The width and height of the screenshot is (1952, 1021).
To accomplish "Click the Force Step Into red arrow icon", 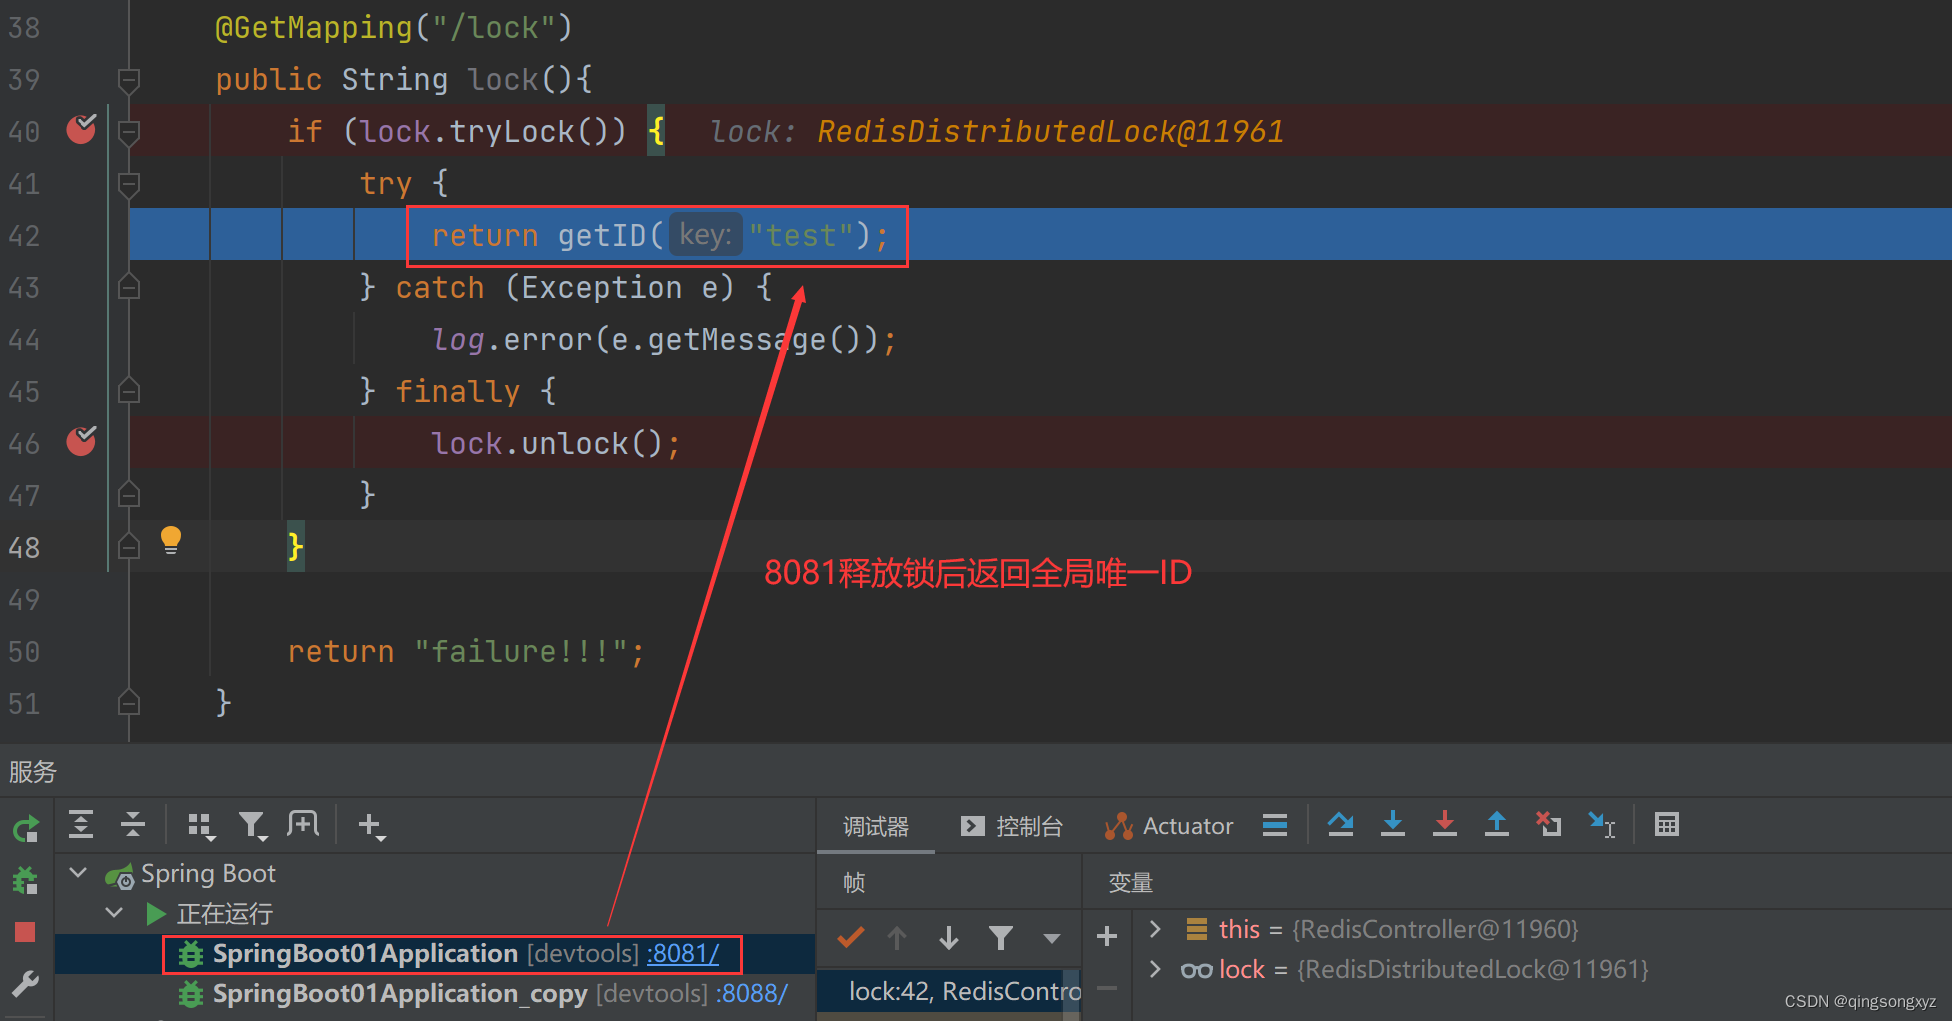I will [x=1445, y=825].
